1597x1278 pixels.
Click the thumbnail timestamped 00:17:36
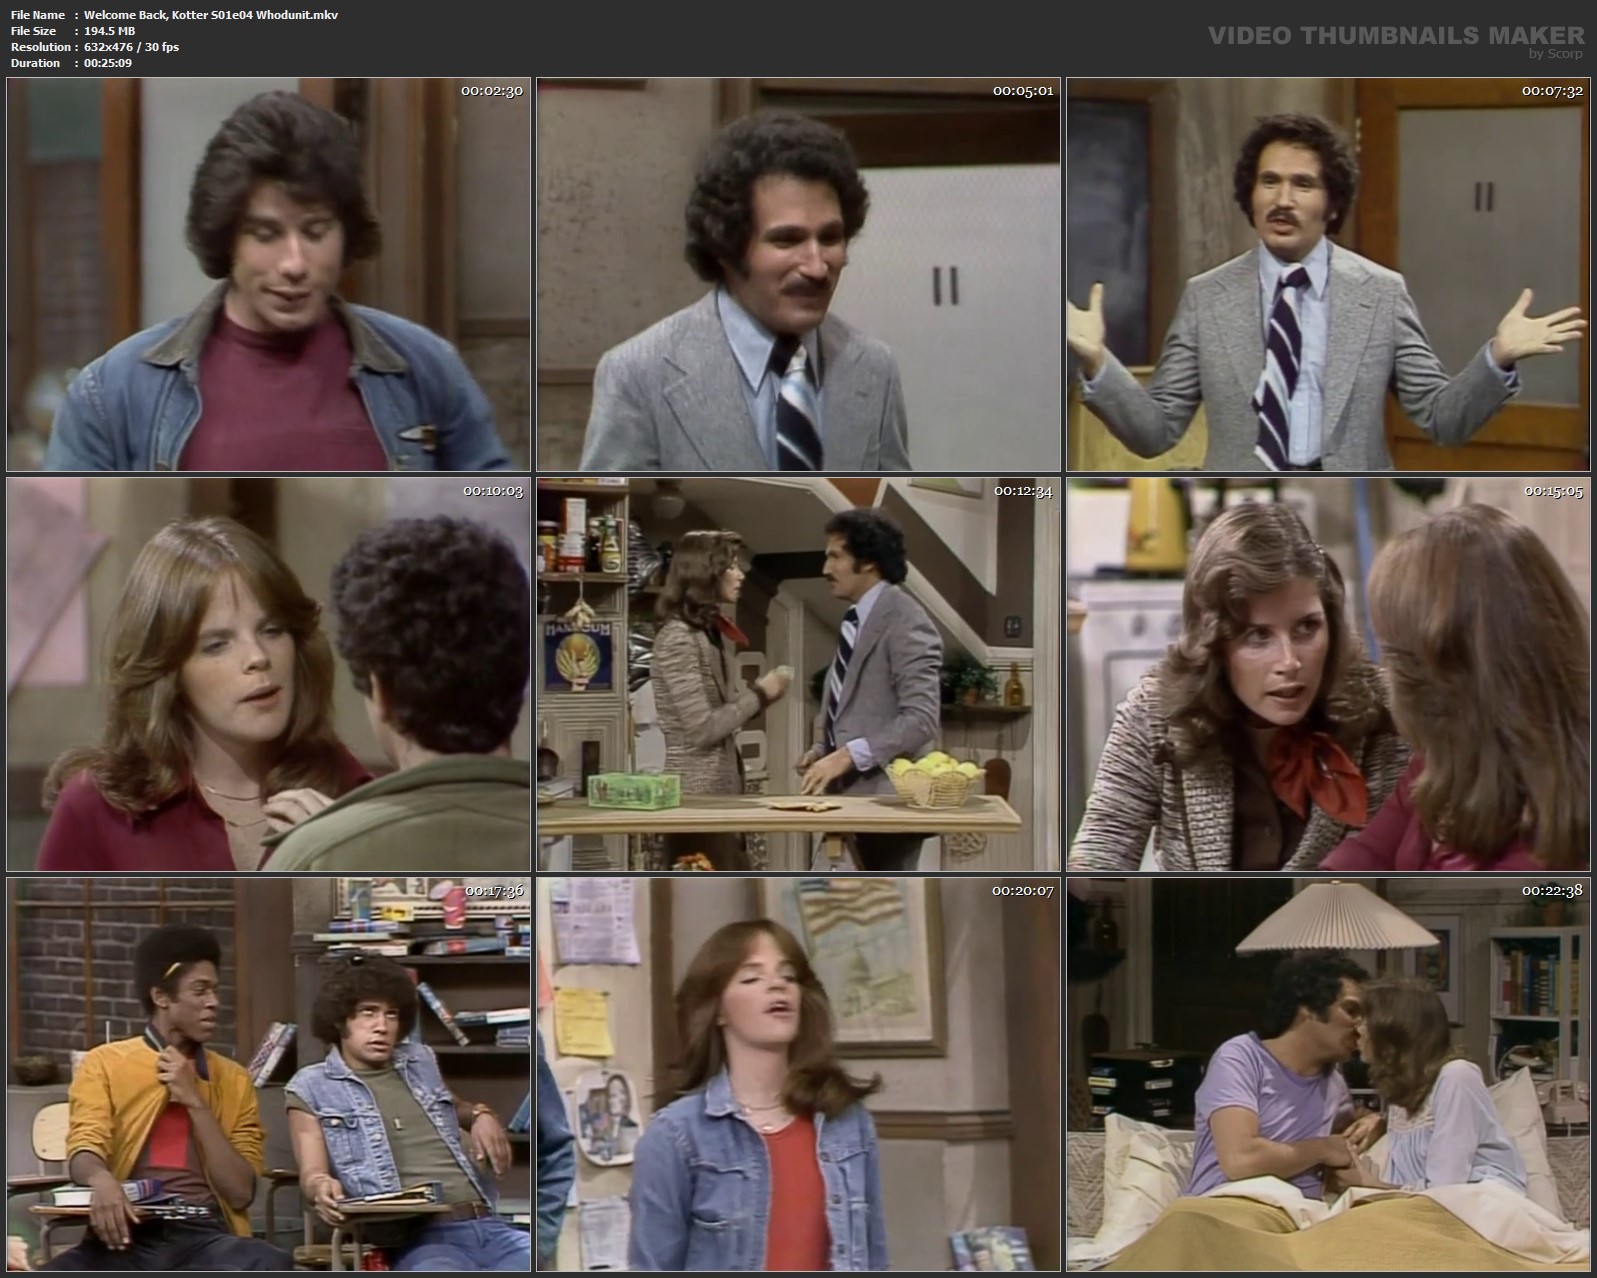[268, 1074]
